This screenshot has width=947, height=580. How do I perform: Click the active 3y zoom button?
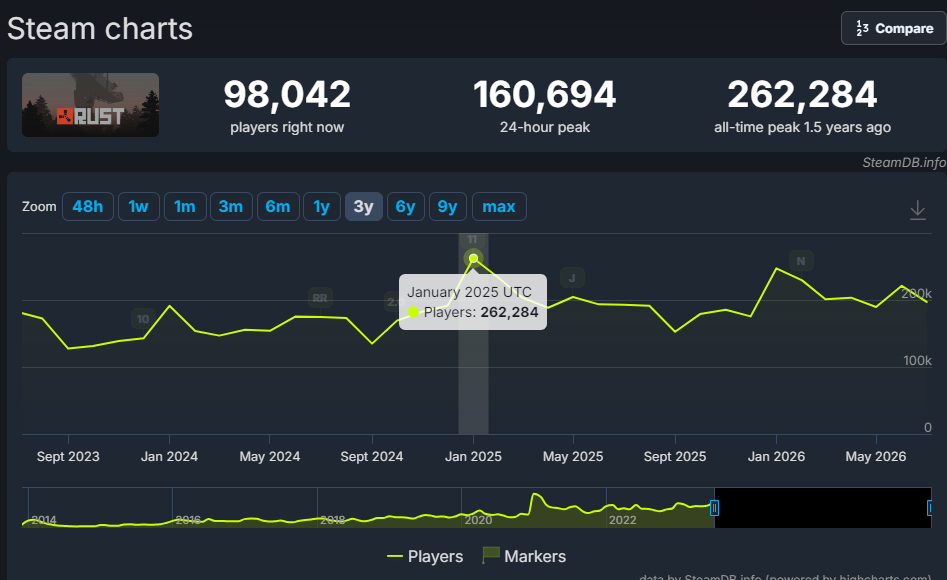[364, 207]
